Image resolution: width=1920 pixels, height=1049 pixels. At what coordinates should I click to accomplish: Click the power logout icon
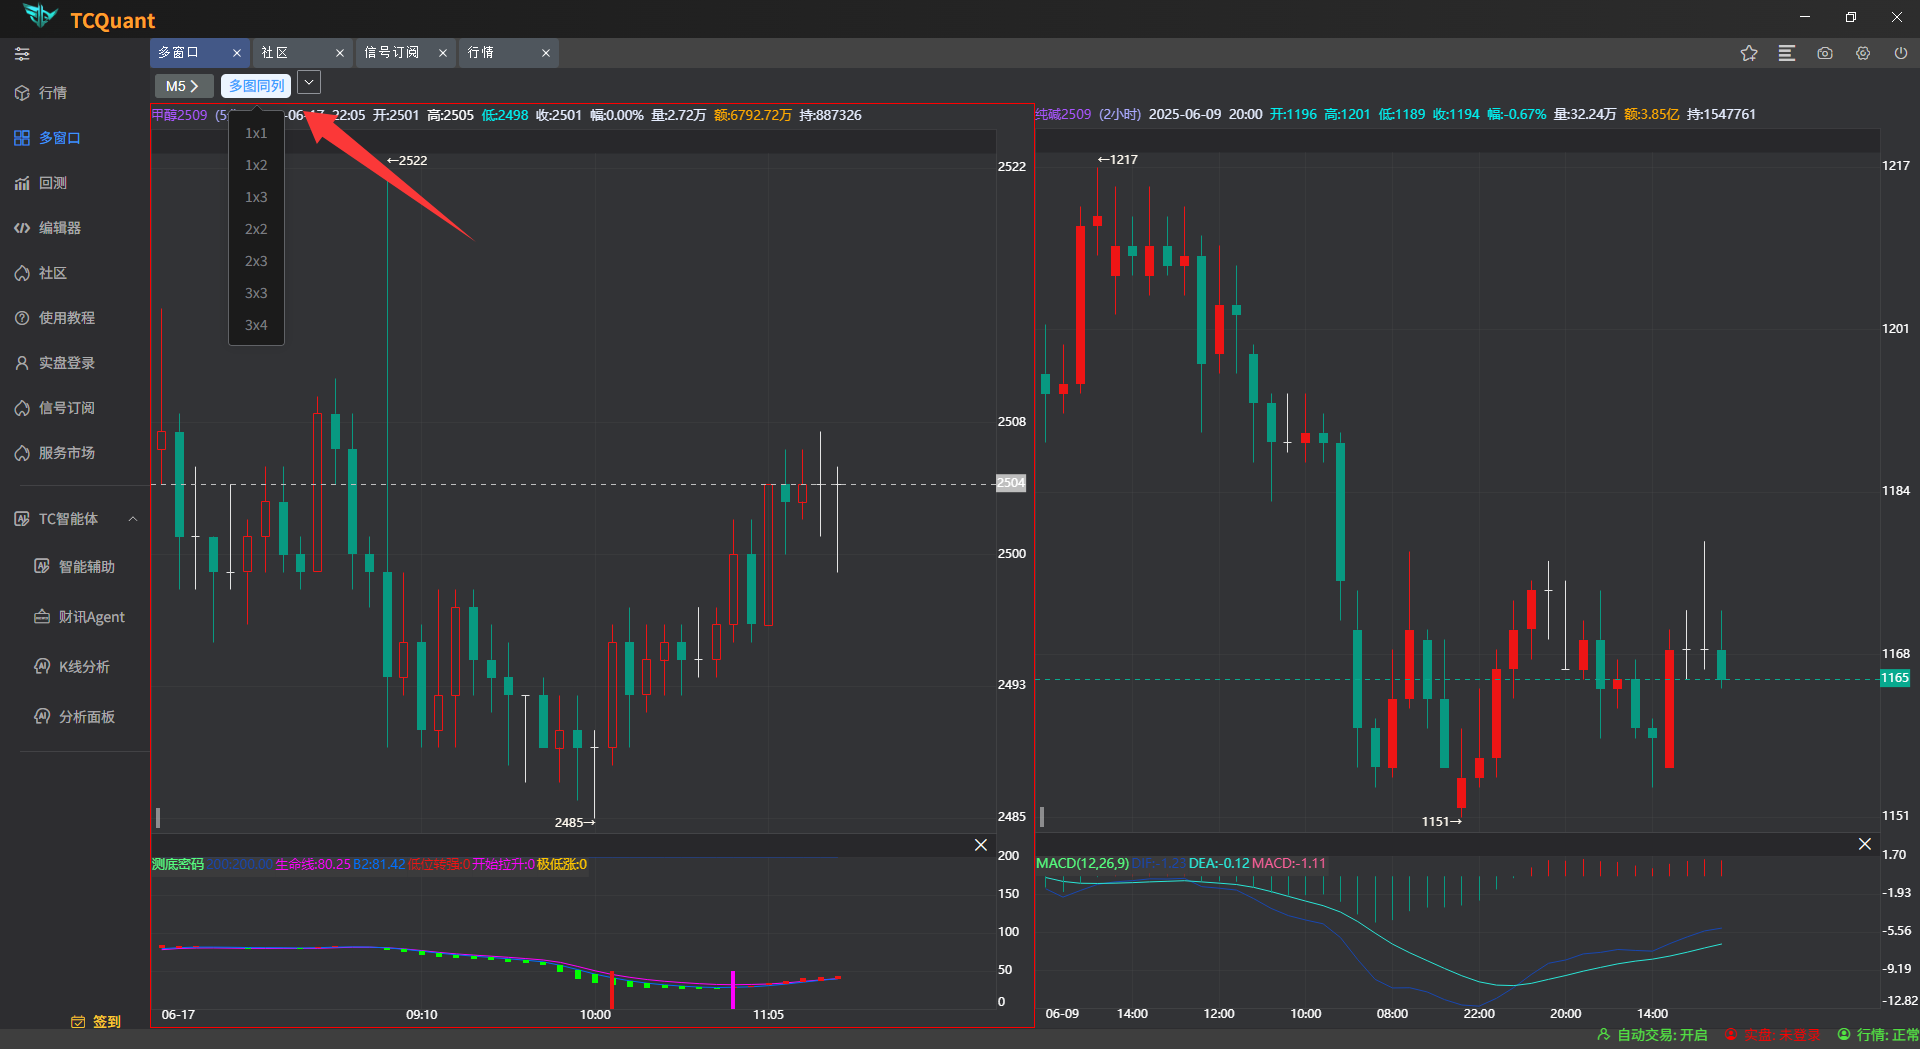click(x=1901, y=53)
